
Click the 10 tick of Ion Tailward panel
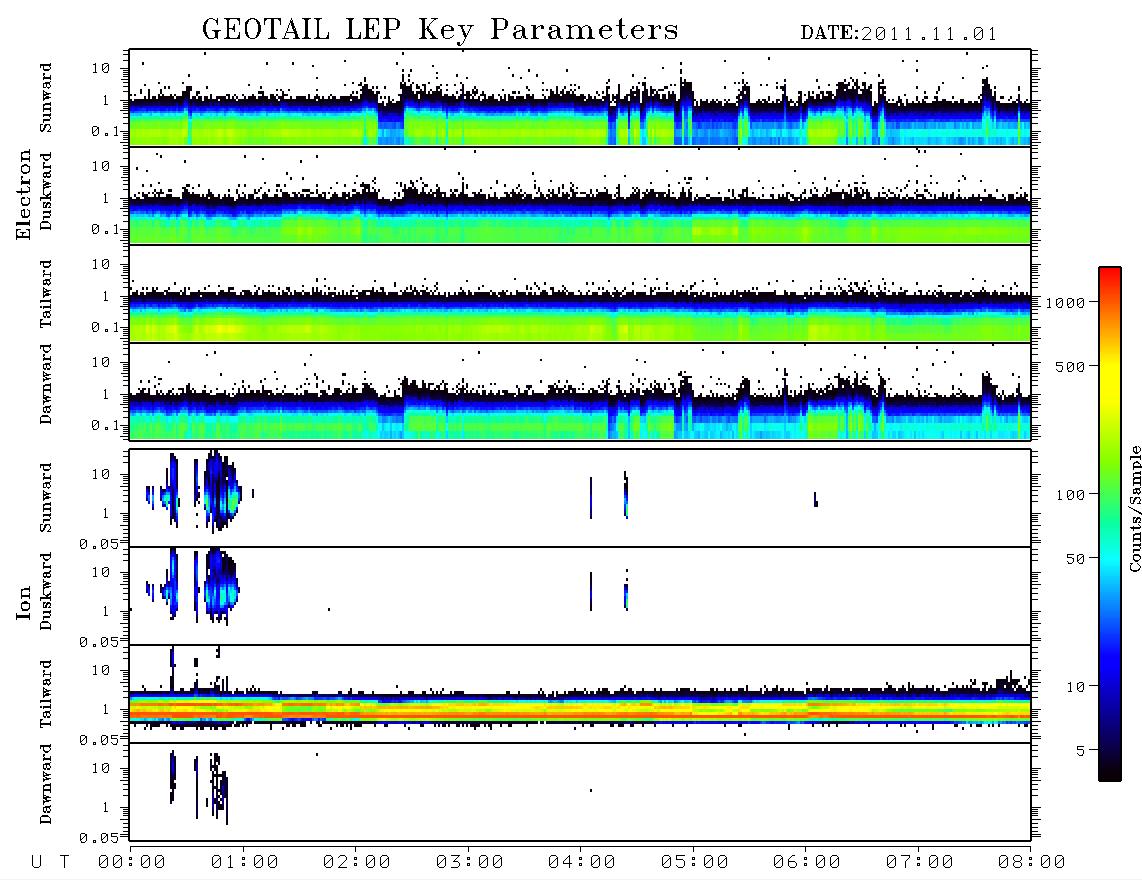pos(101,670)
